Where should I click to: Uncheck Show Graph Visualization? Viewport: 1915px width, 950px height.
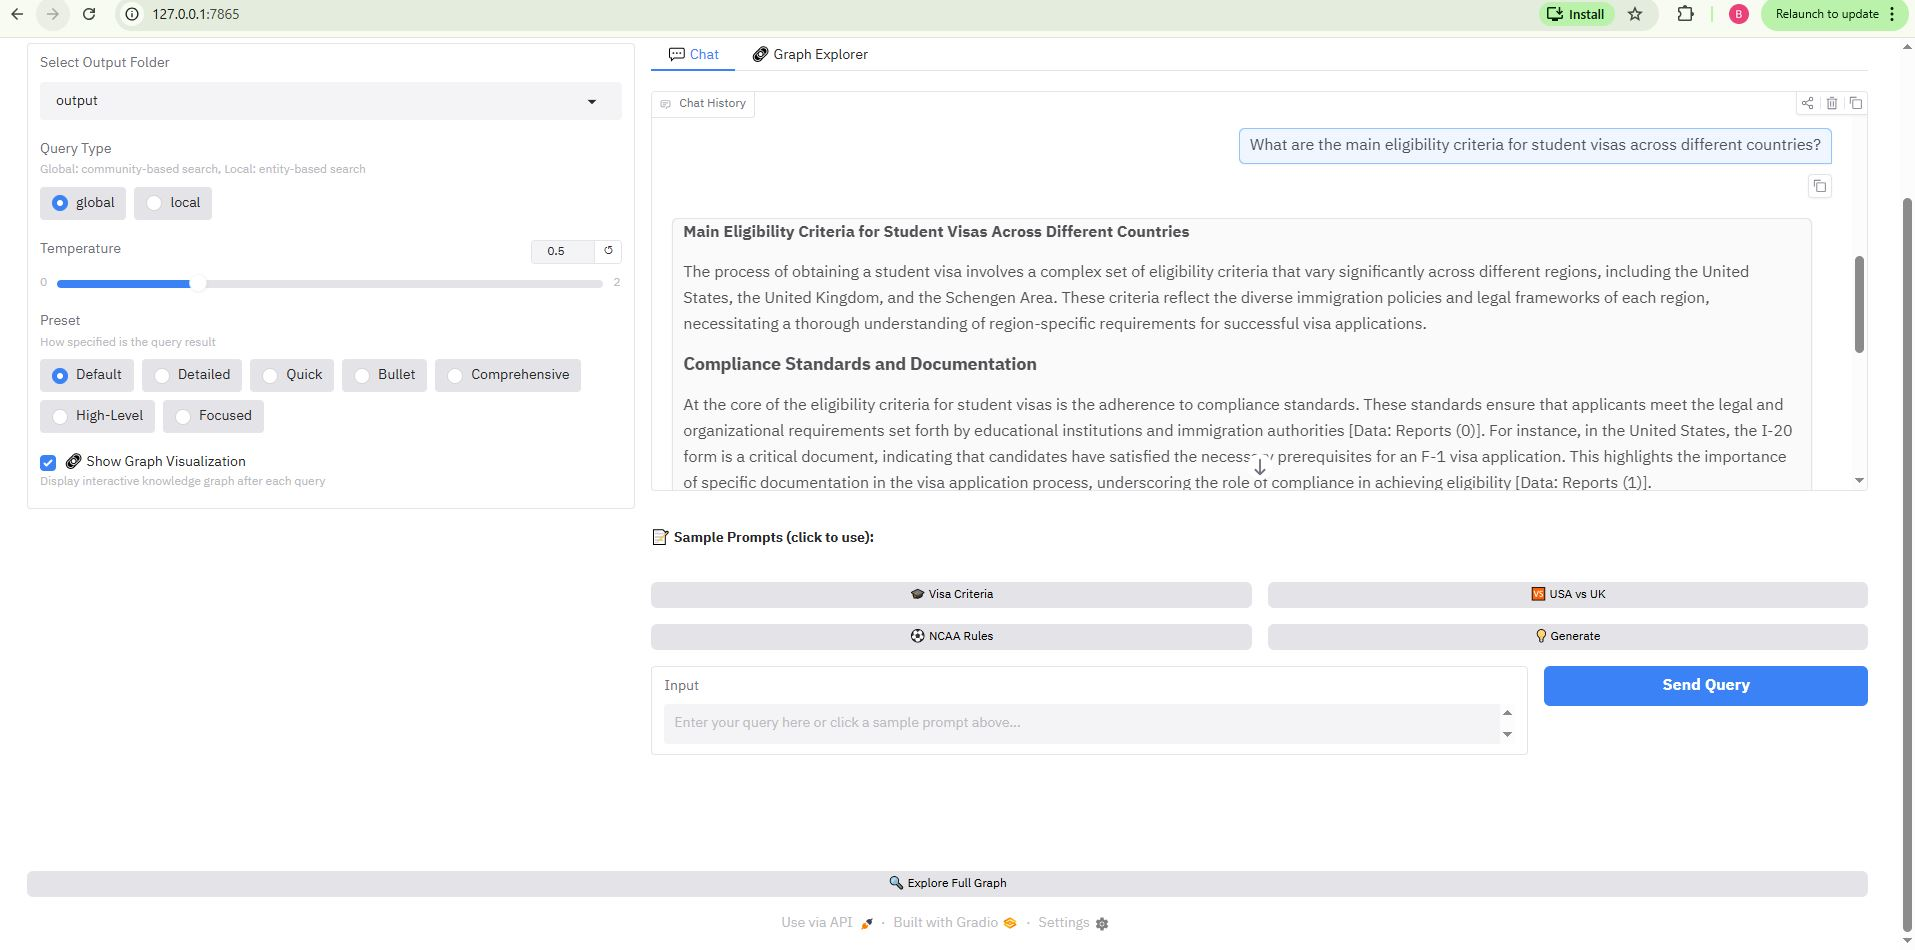click(x=48, y=462)
